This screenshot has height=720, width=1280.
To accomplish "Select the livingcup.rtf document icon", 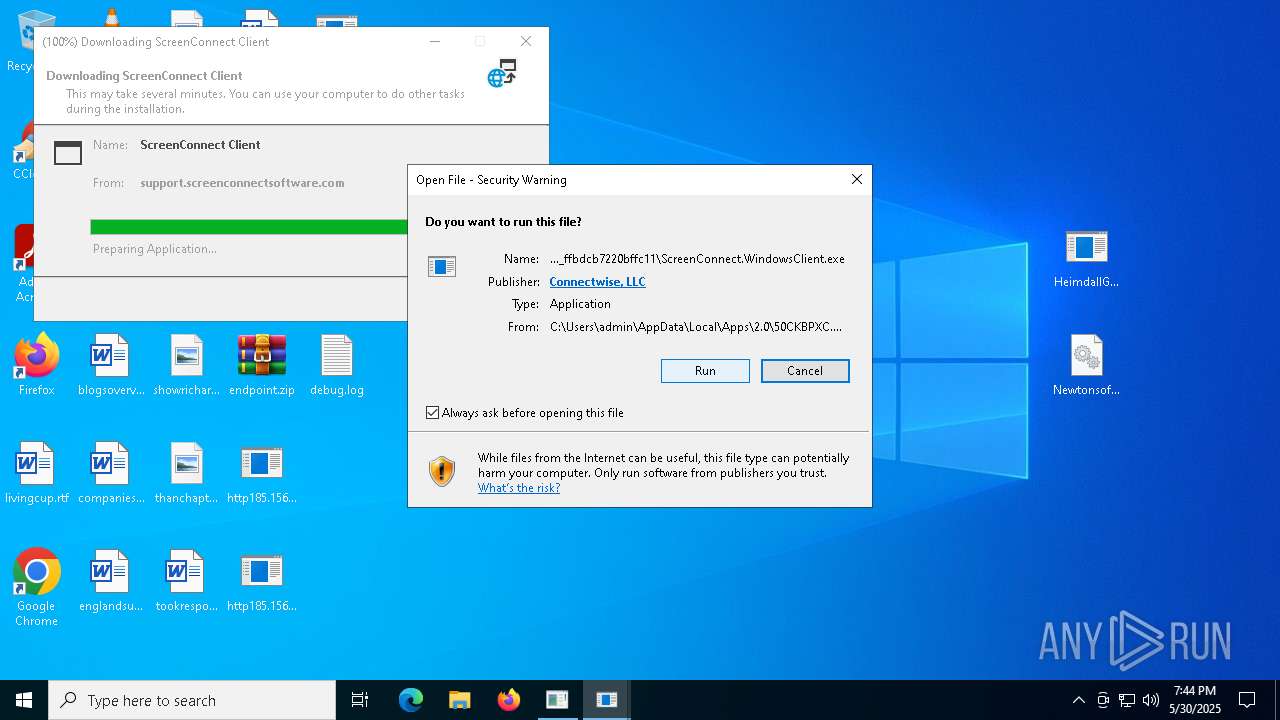I will (x=37, y=473).
